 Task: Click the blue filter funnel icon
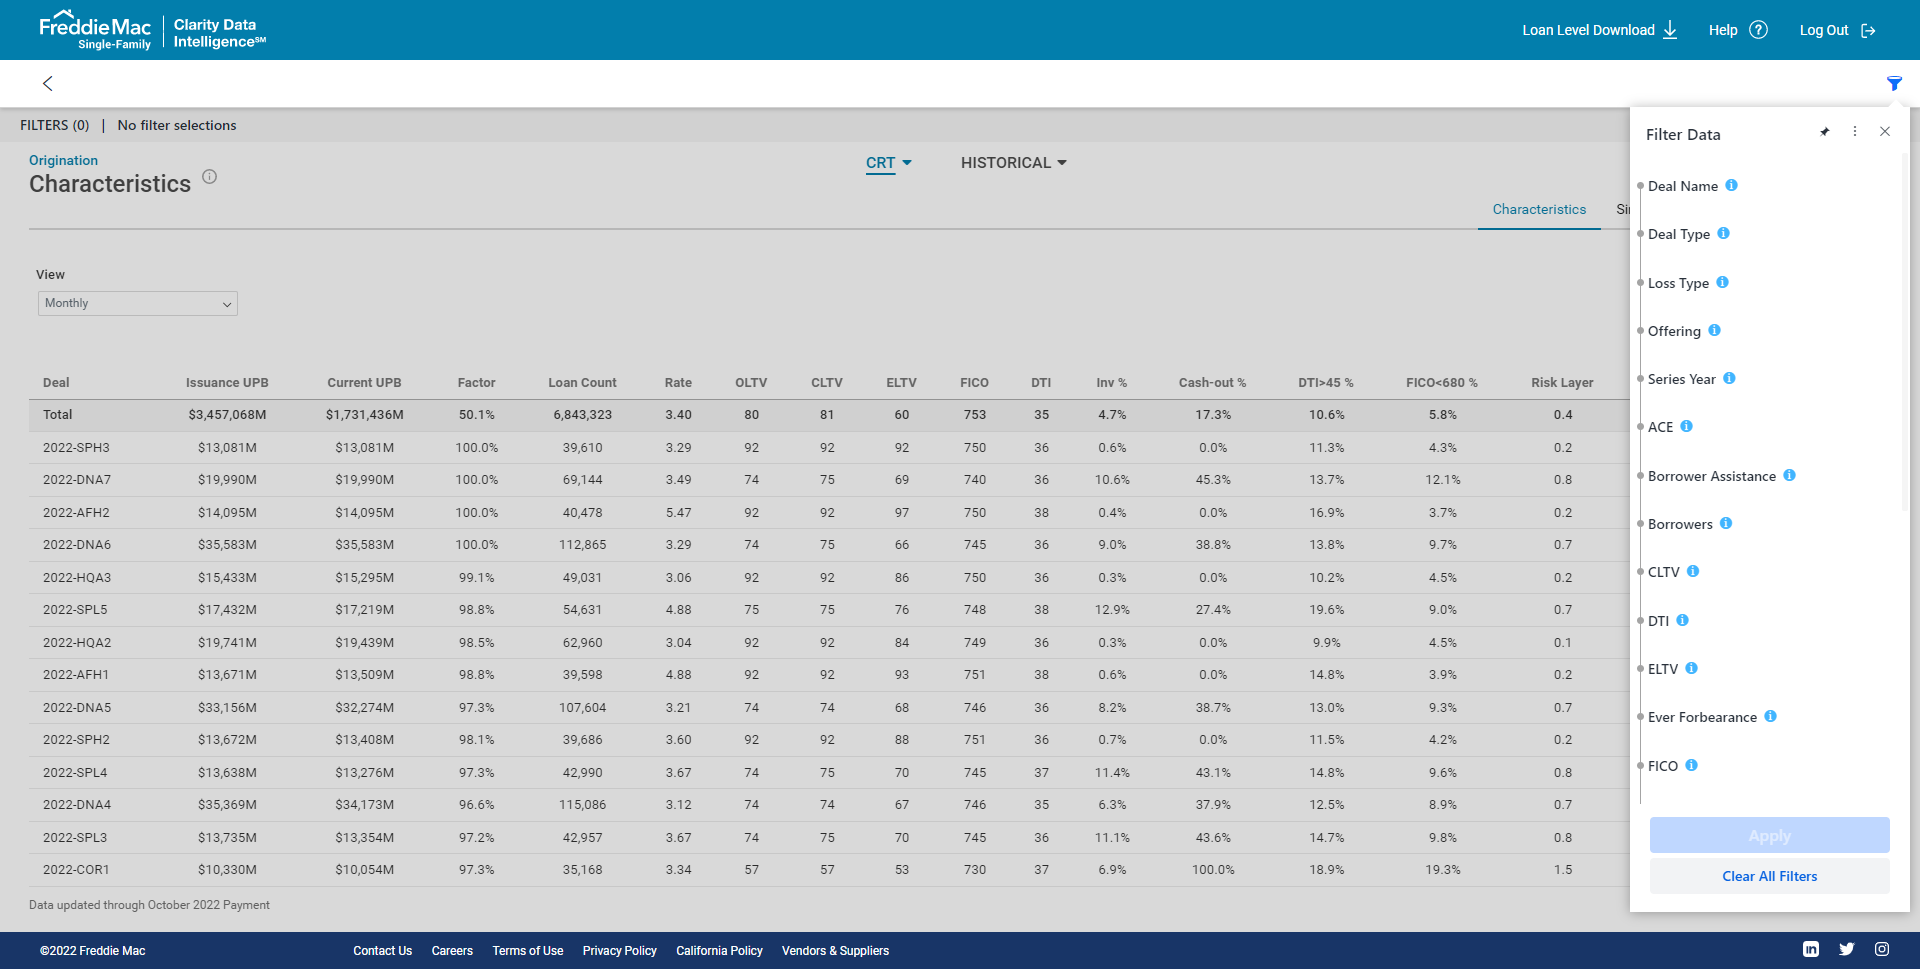[x=1894, y=83]
